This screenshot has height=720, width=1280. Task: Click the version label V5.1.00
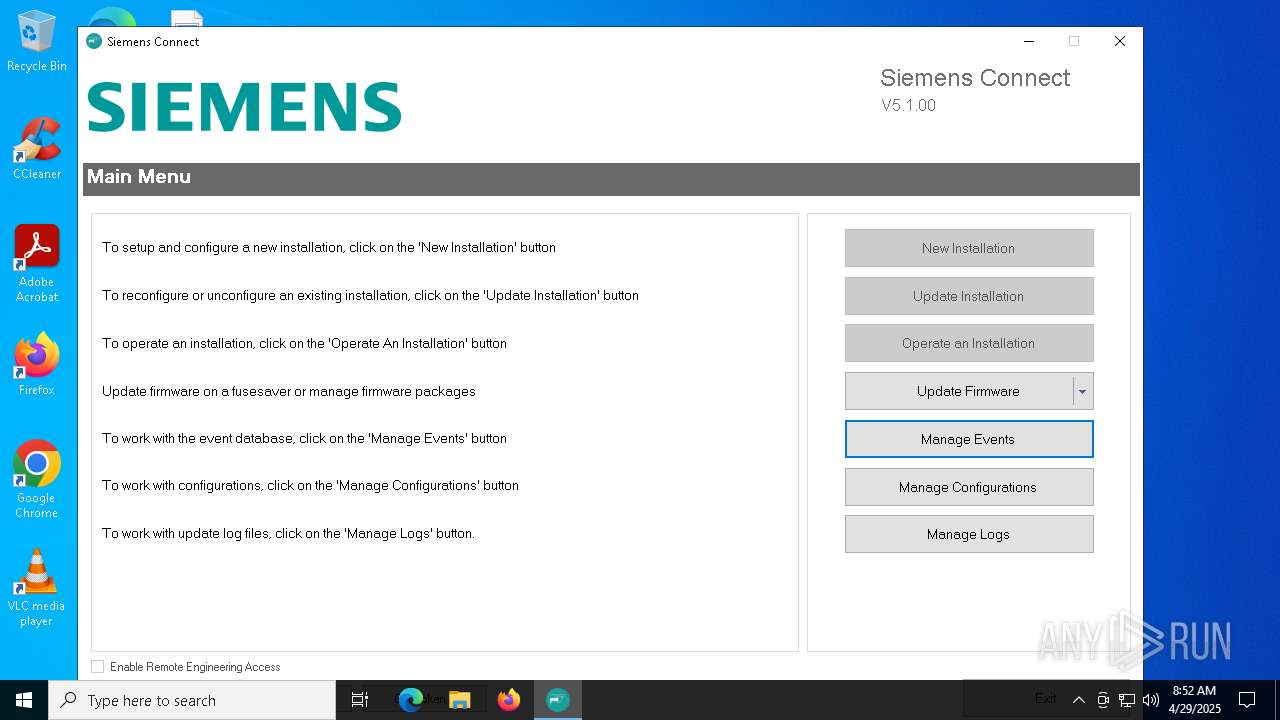click(908, 105)
